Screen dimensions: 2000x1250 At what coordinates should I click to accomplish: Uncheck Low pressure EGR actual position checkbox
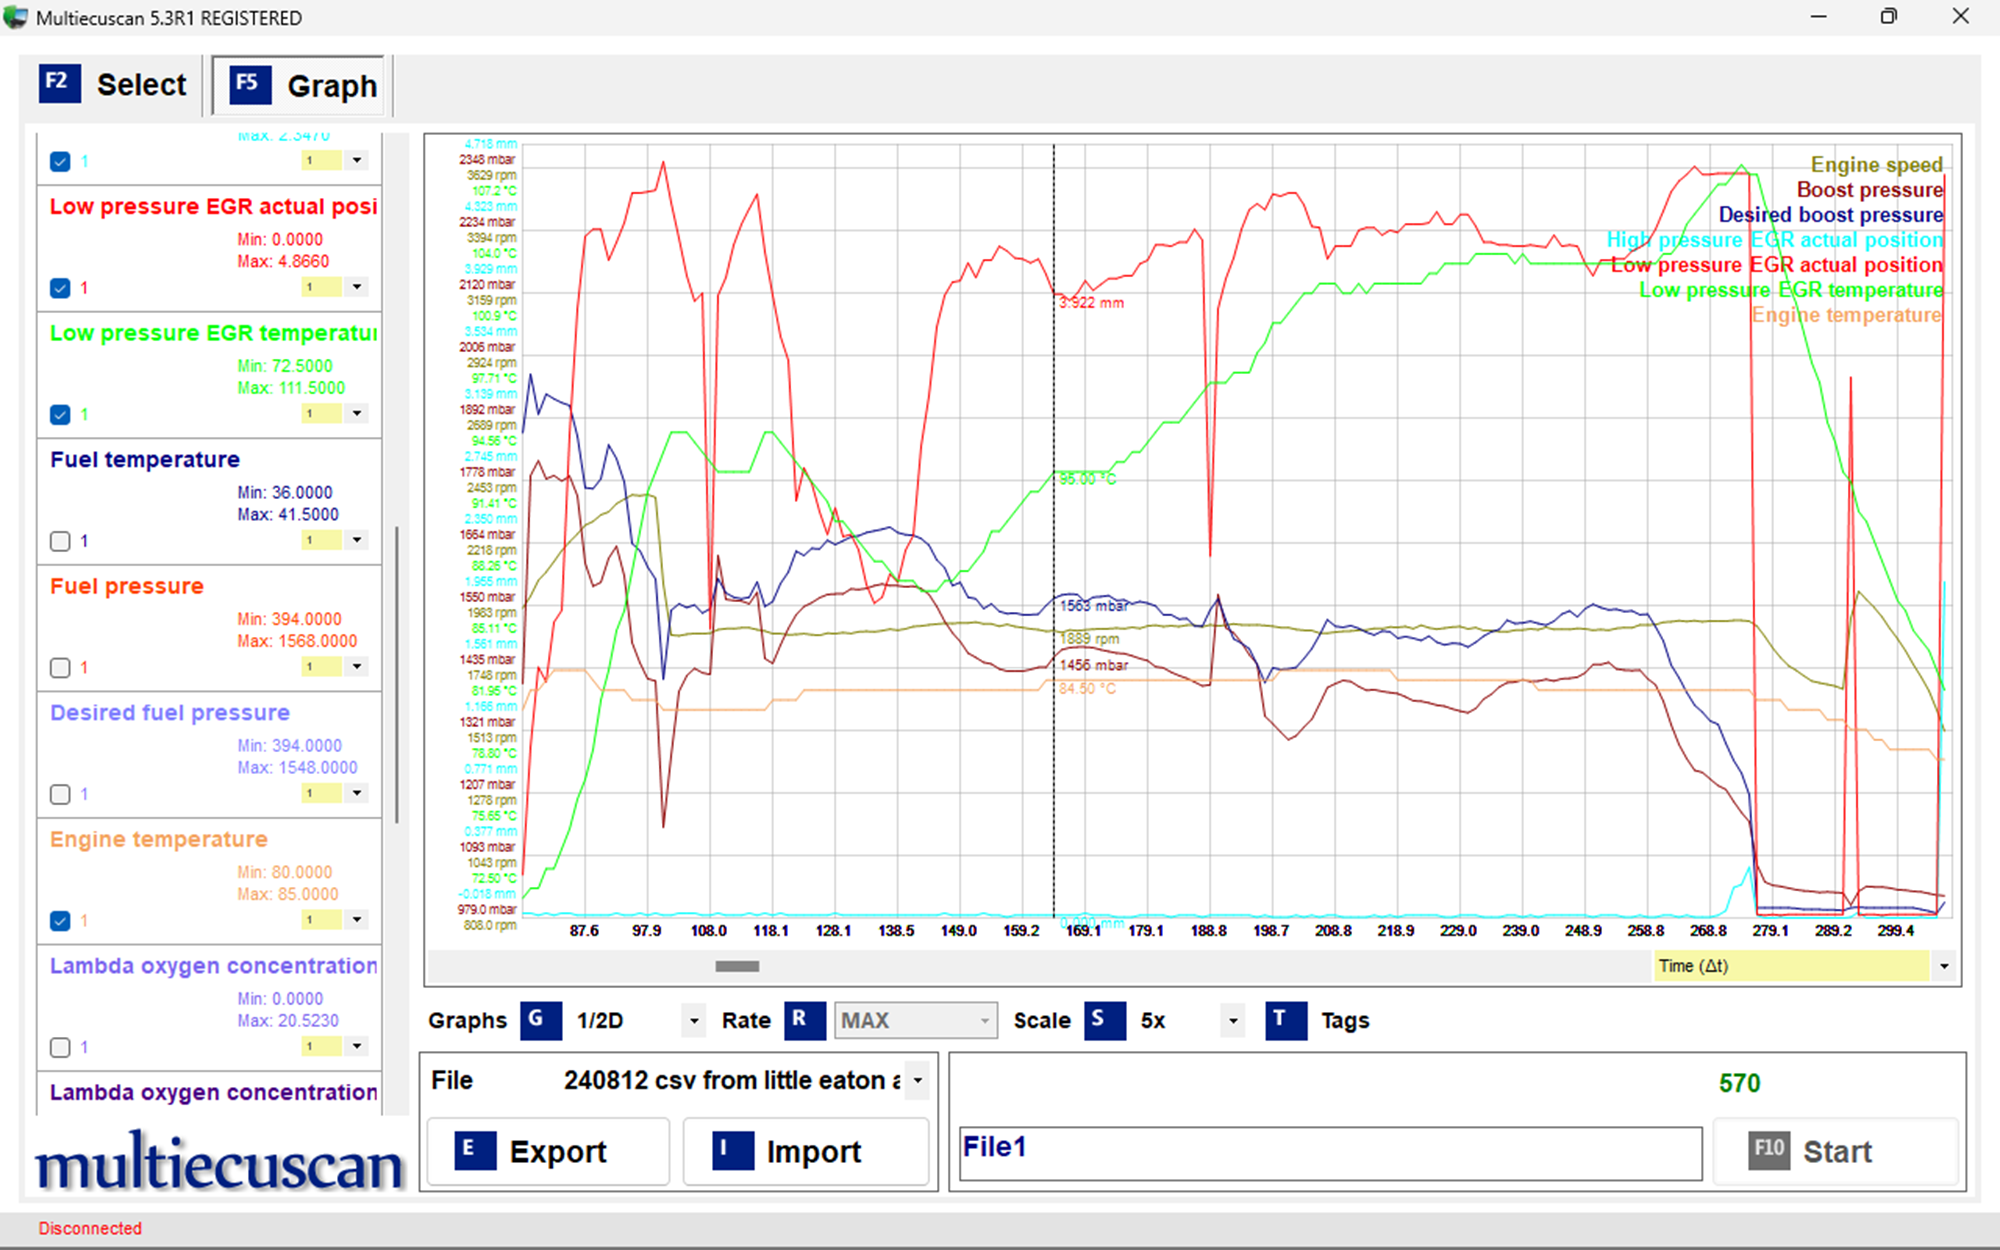(60, 288)
